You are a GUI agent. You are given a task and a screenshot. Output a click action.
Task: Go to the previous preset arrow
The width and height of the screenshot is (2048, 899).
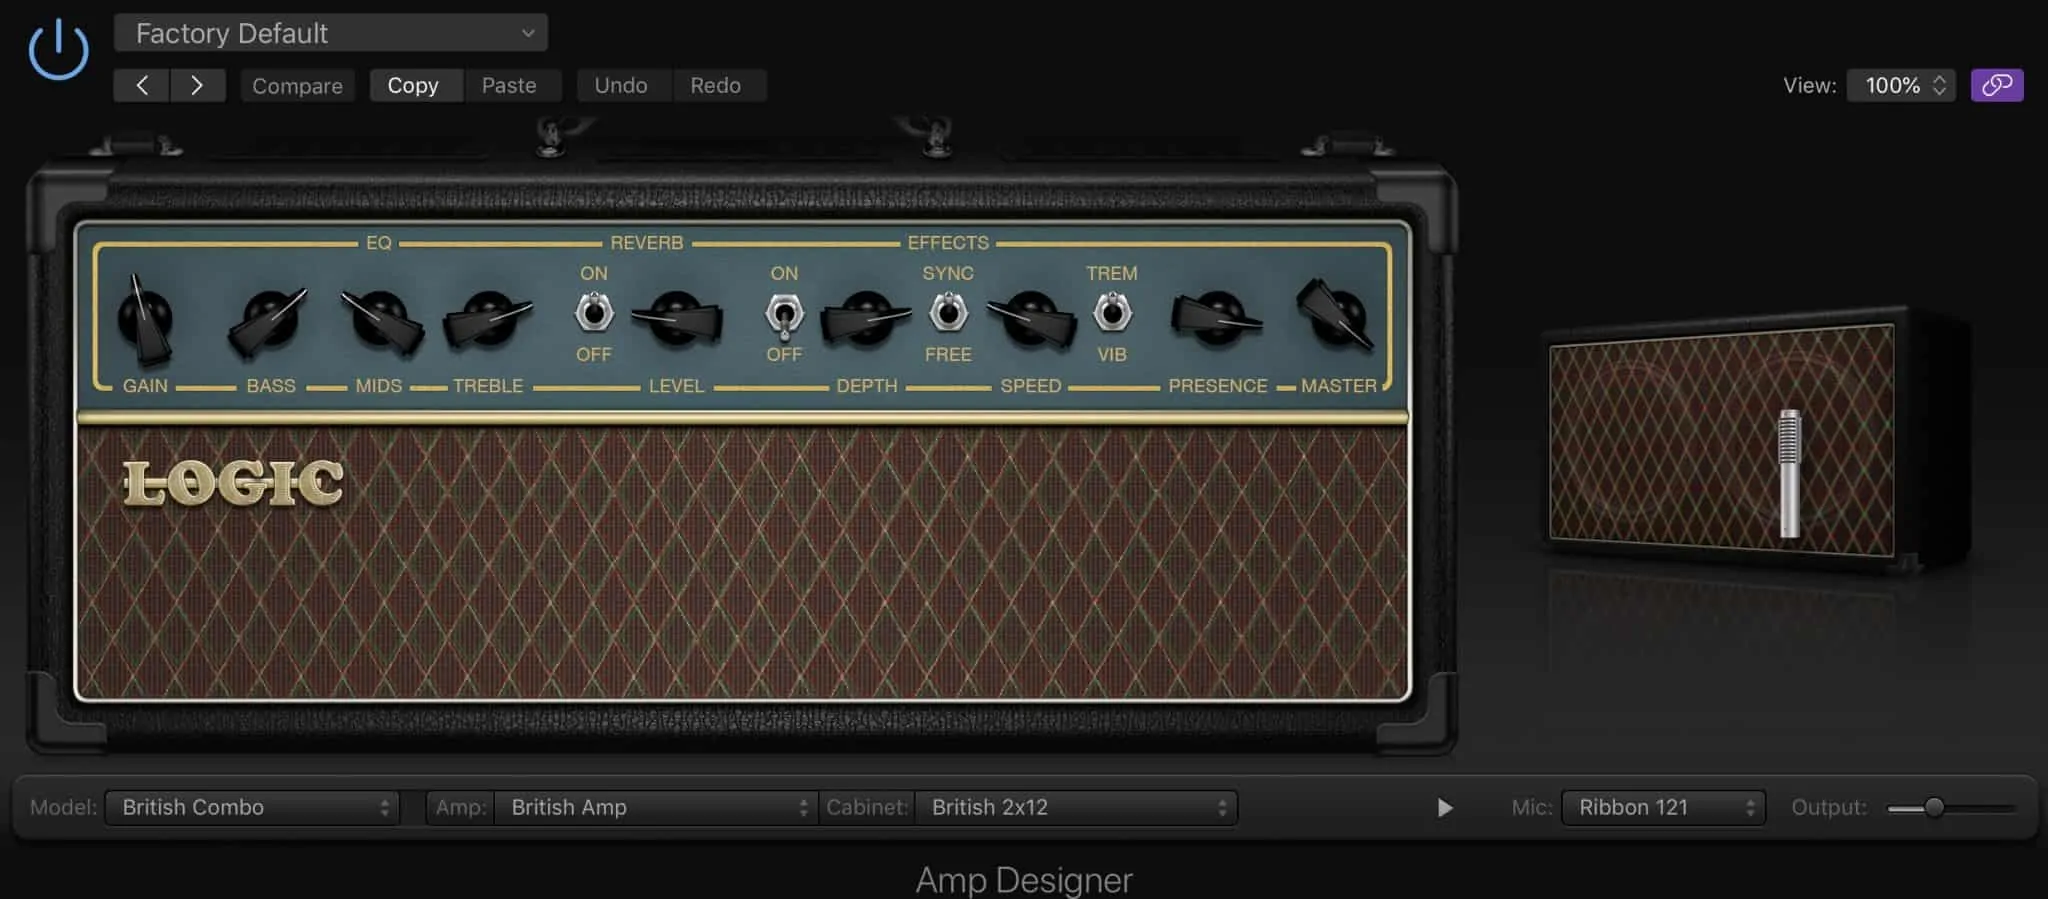coord(142,85)
